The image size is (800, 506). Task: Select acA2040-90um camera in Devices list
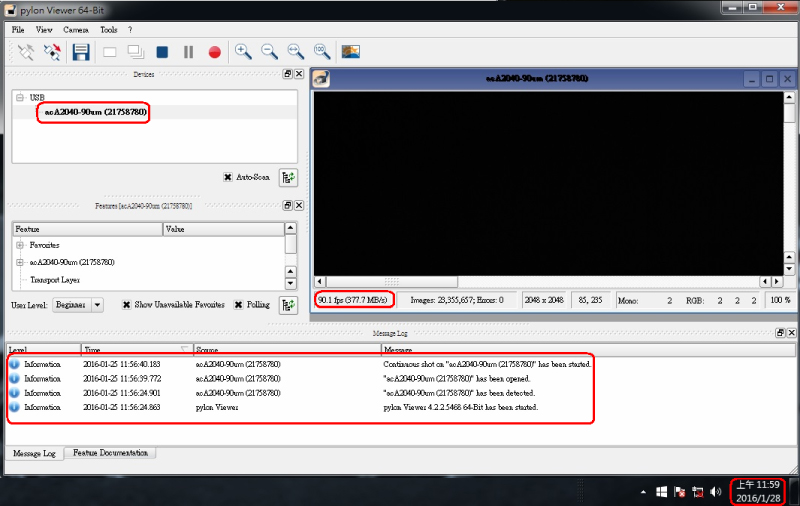[96, 113]
